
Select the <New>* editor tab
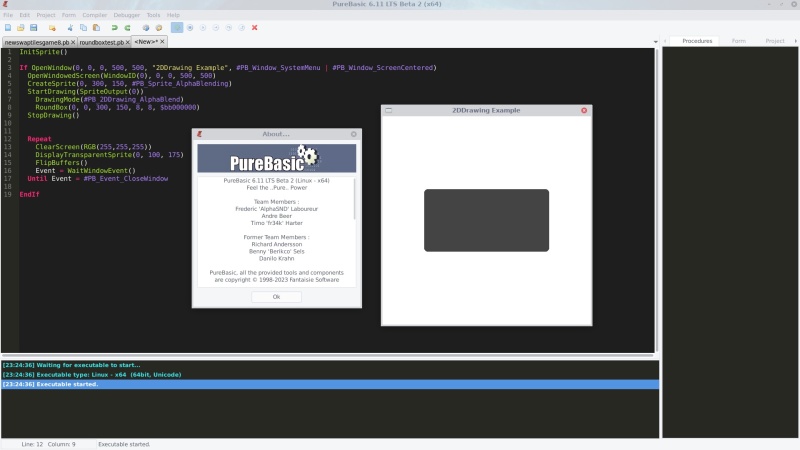point(146,42)
